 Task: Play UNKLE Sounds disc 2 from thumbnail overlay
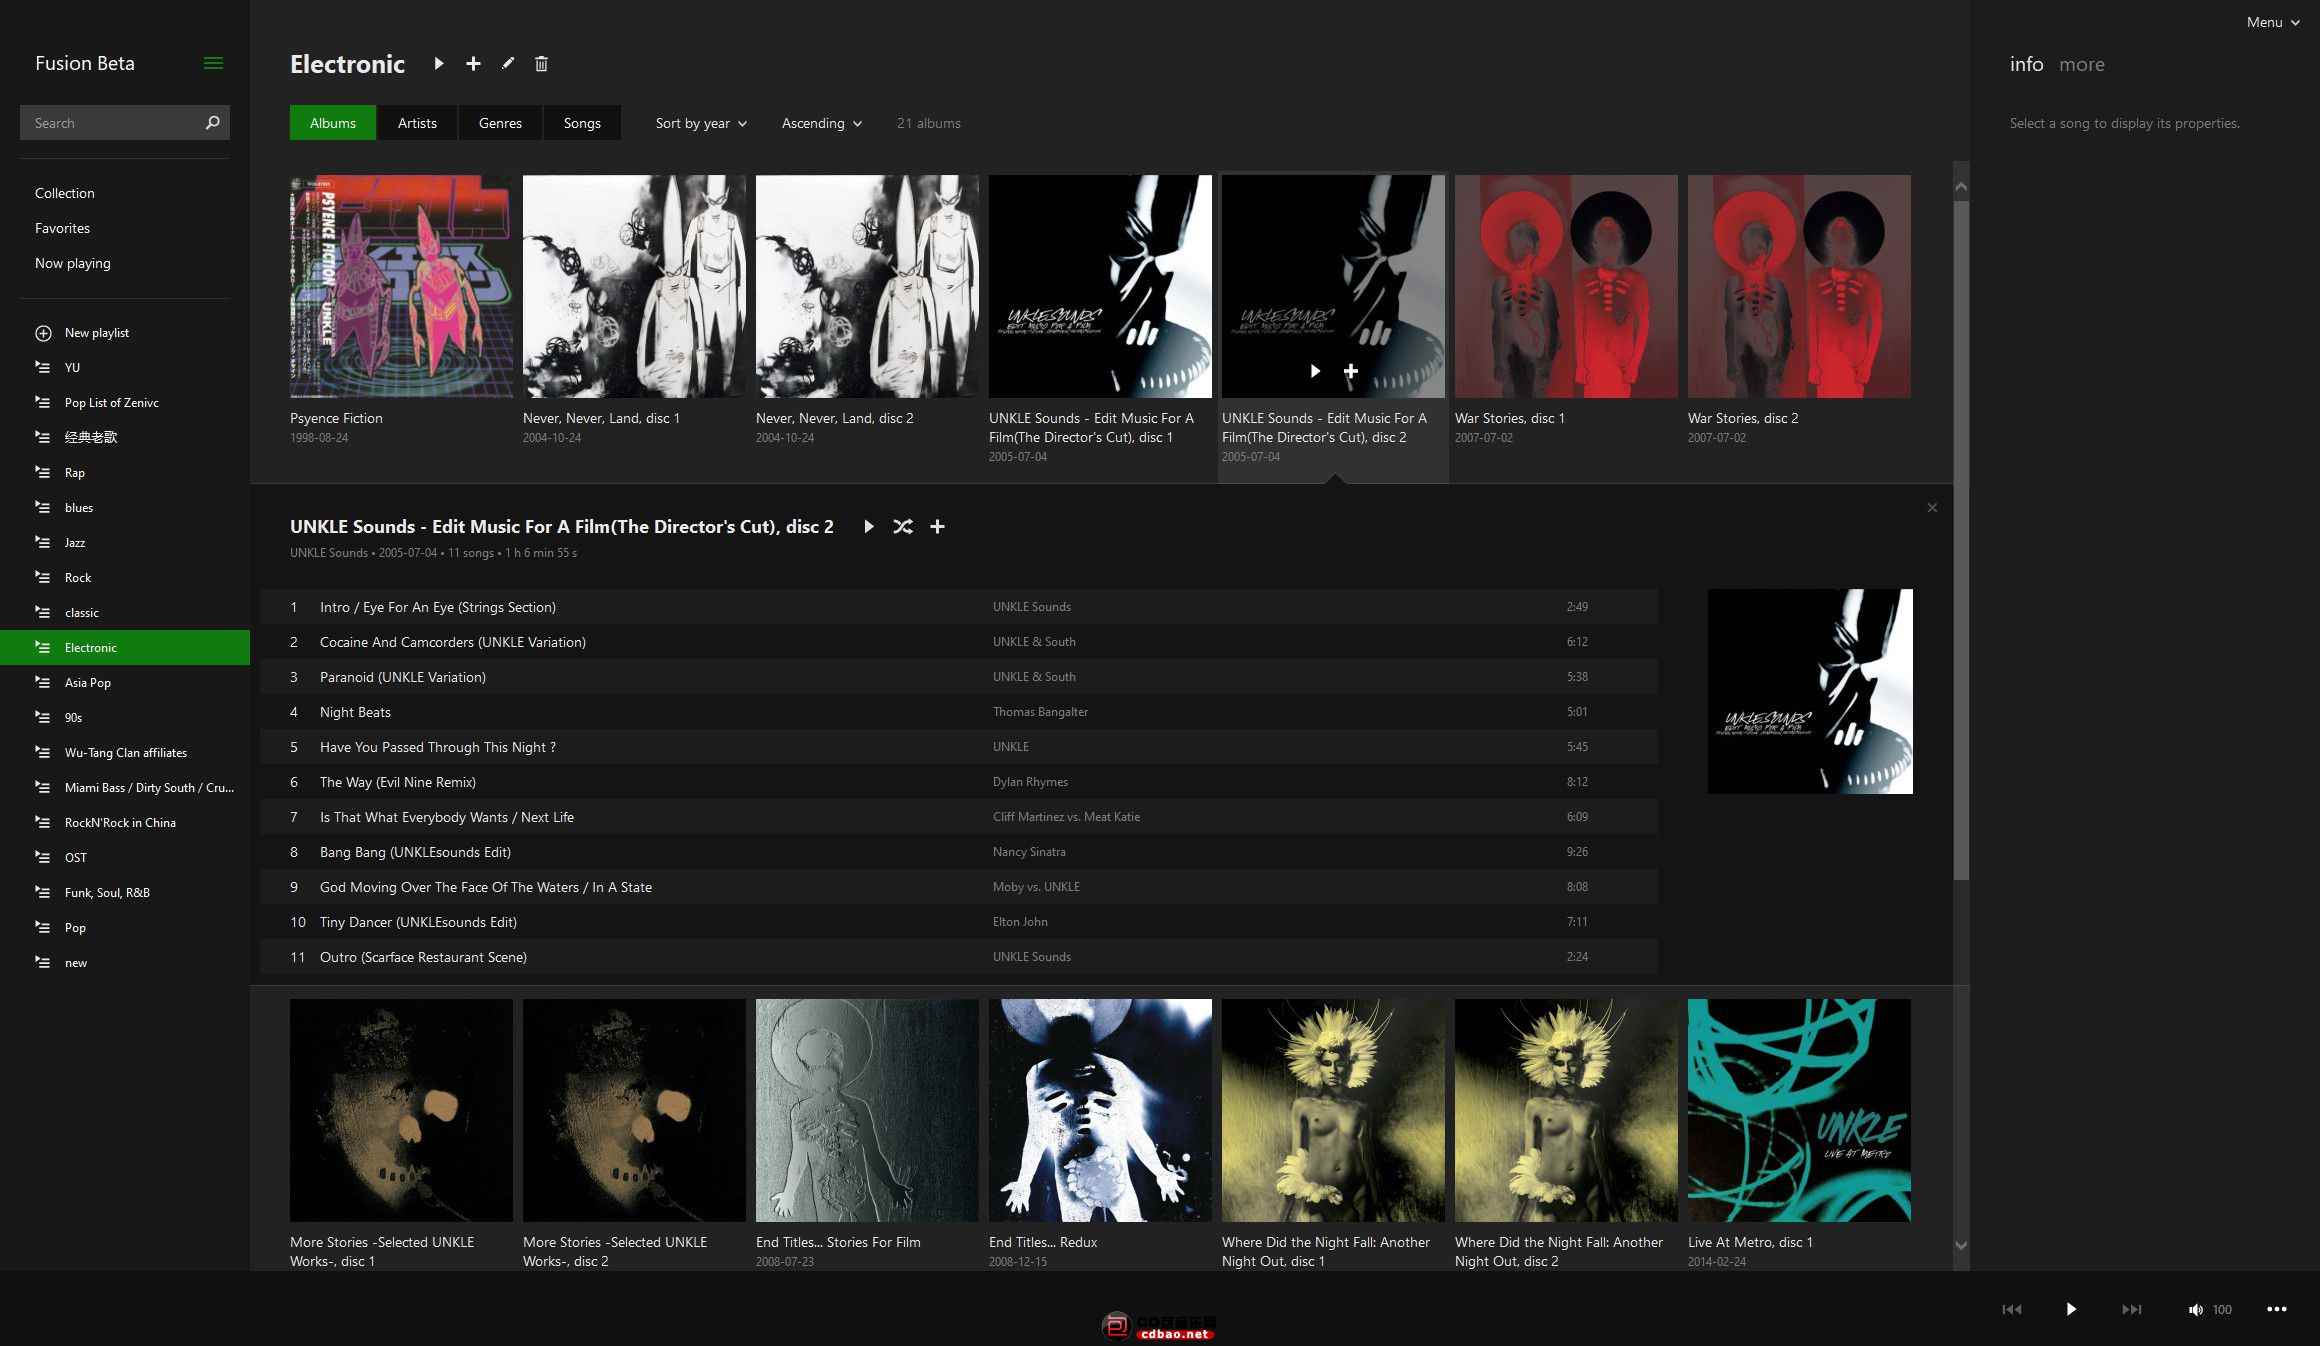pyautogui.click(x=1315, y=371)
